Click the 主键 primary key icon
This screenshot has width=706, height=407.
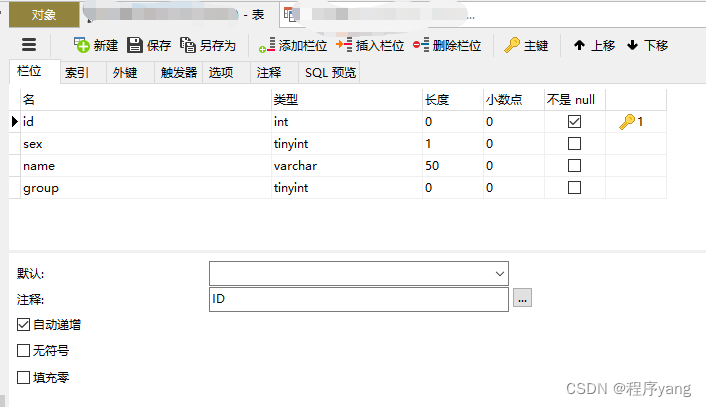(x=512, y=45)
